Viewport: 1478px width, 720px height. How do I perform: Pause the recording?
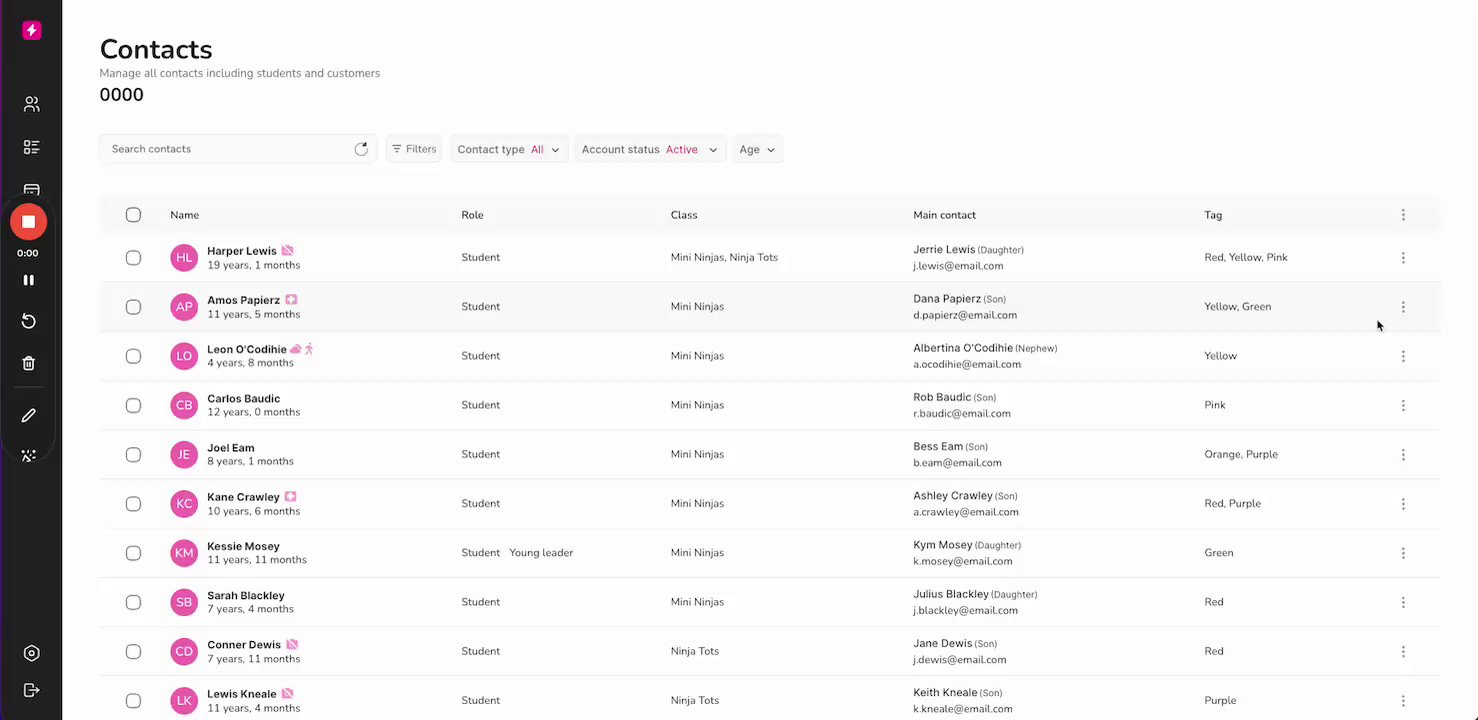[x=29, y=280]
